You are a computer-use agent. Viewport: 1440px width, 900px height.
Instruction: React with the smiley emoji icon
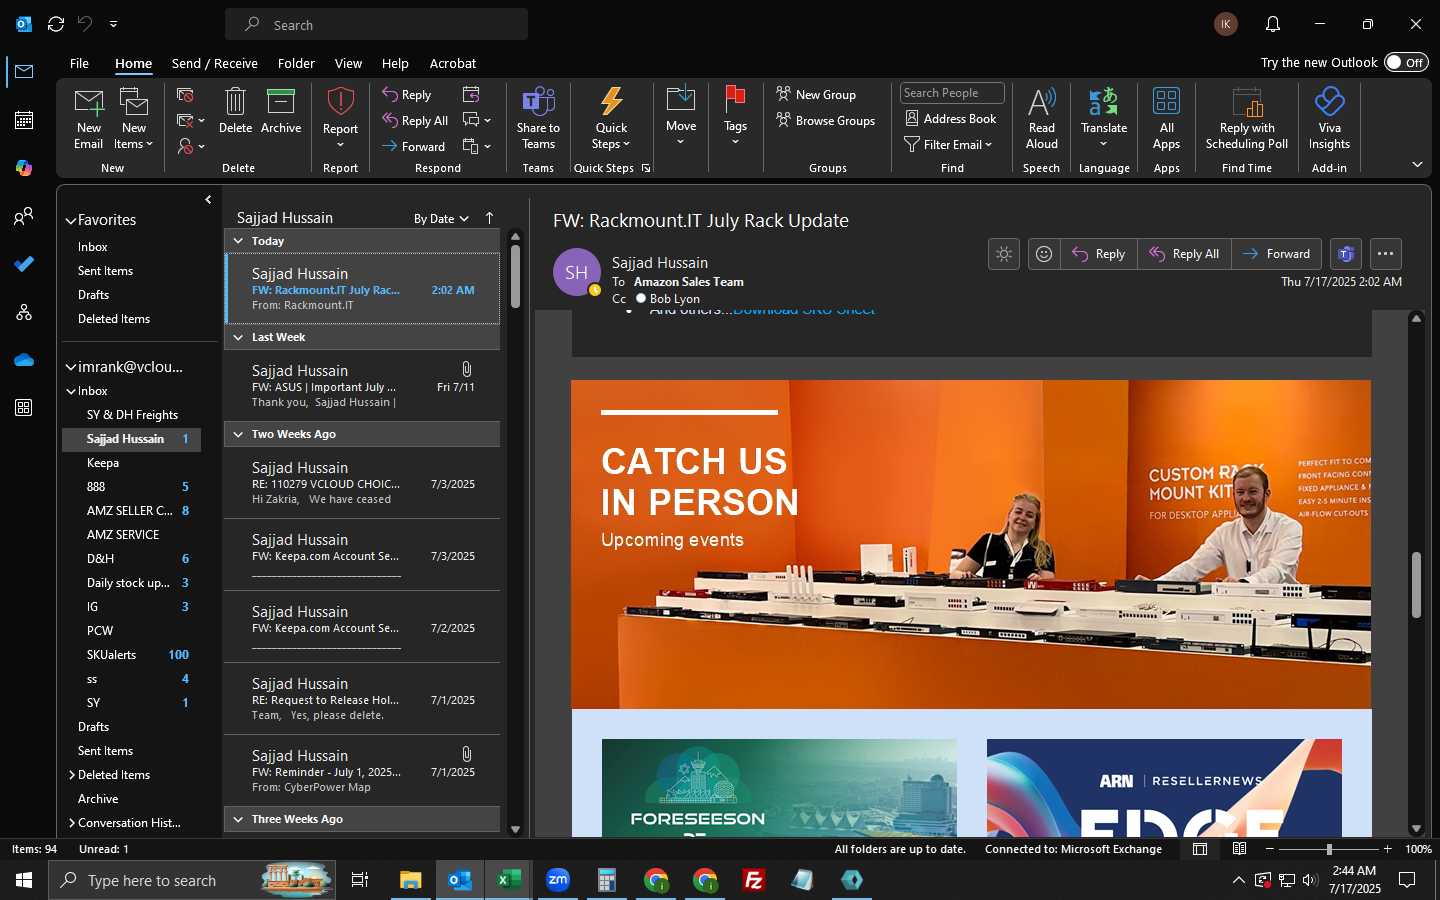(x=1044, y=254)
